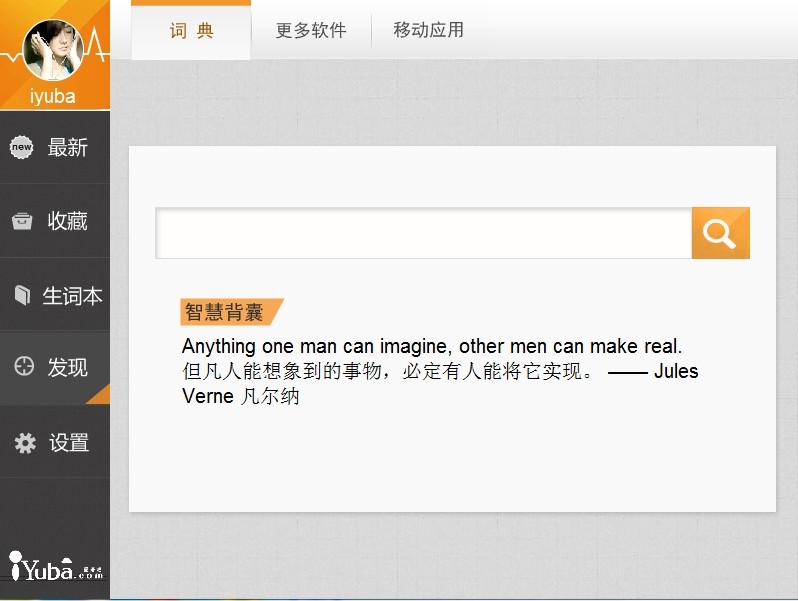Click the iyuba username label

(x=52, y=96)
